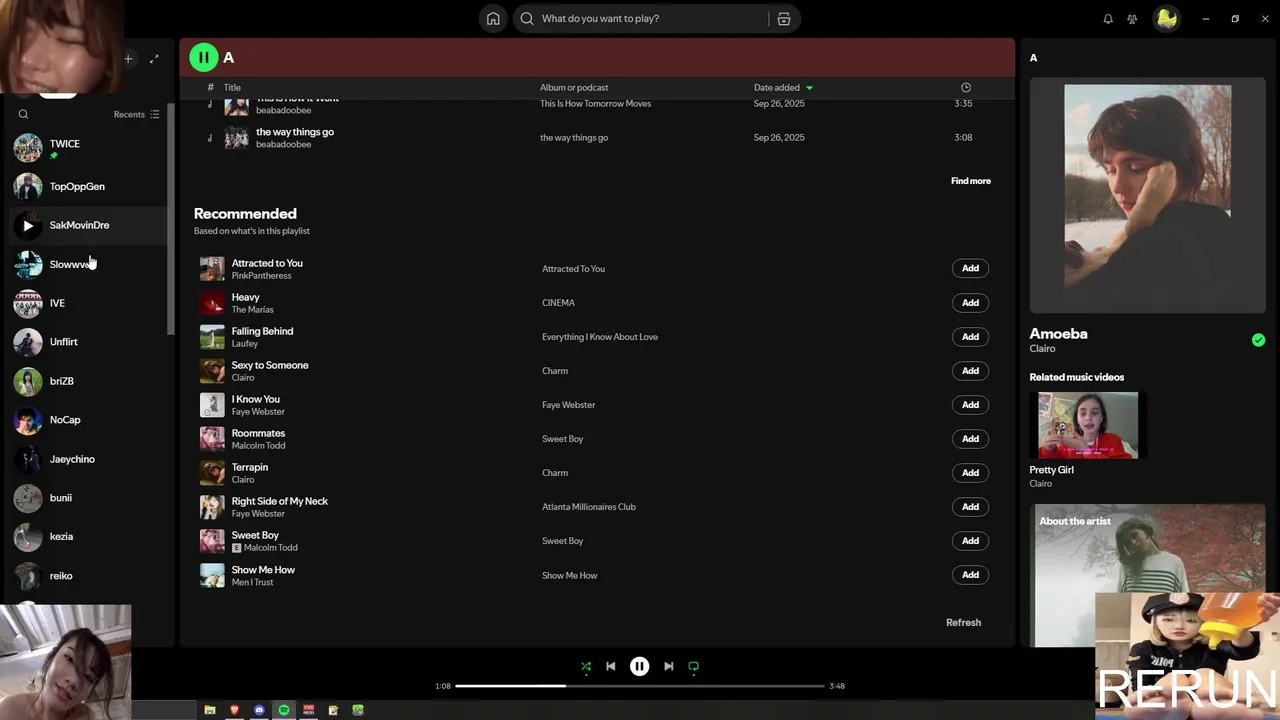The image size is (1280, 720).
Task: Play the 'Pretty Girl' music video thumbnail
Action: coord(1088,425)
